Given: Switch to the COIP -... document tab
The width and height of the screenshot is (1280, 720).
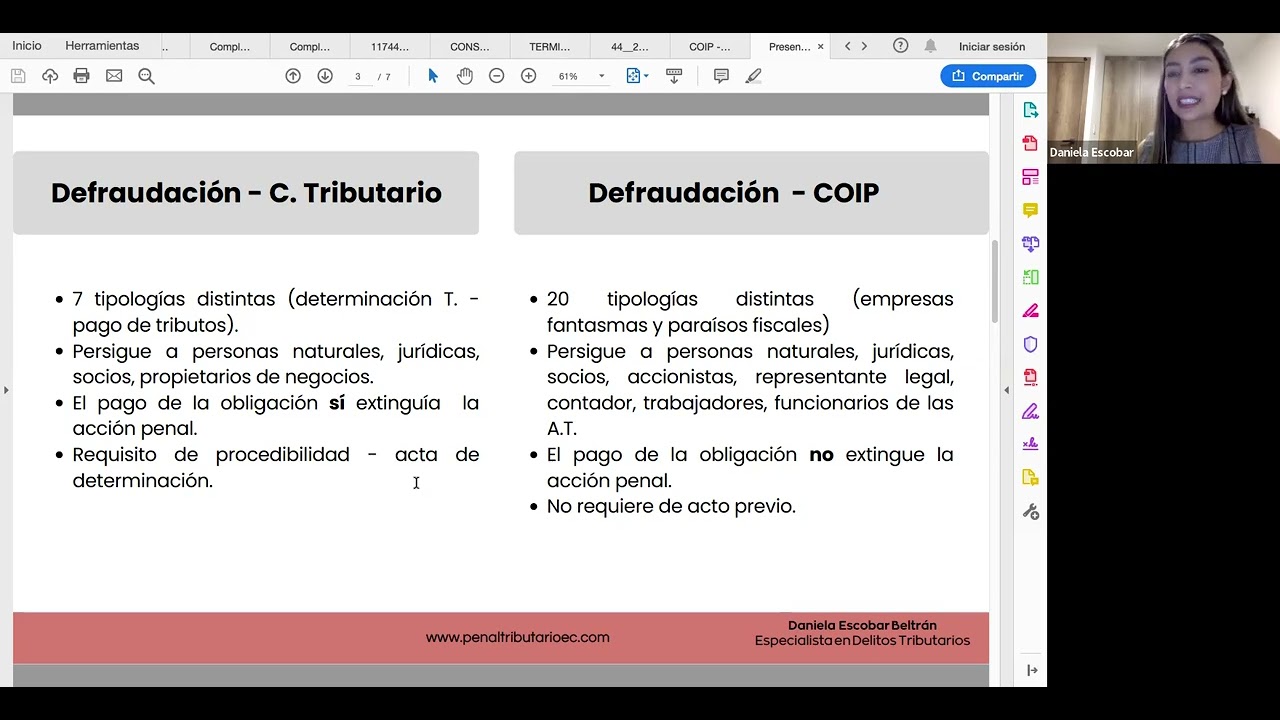Looking at the screenshot, I should click(x=710, y=46).
